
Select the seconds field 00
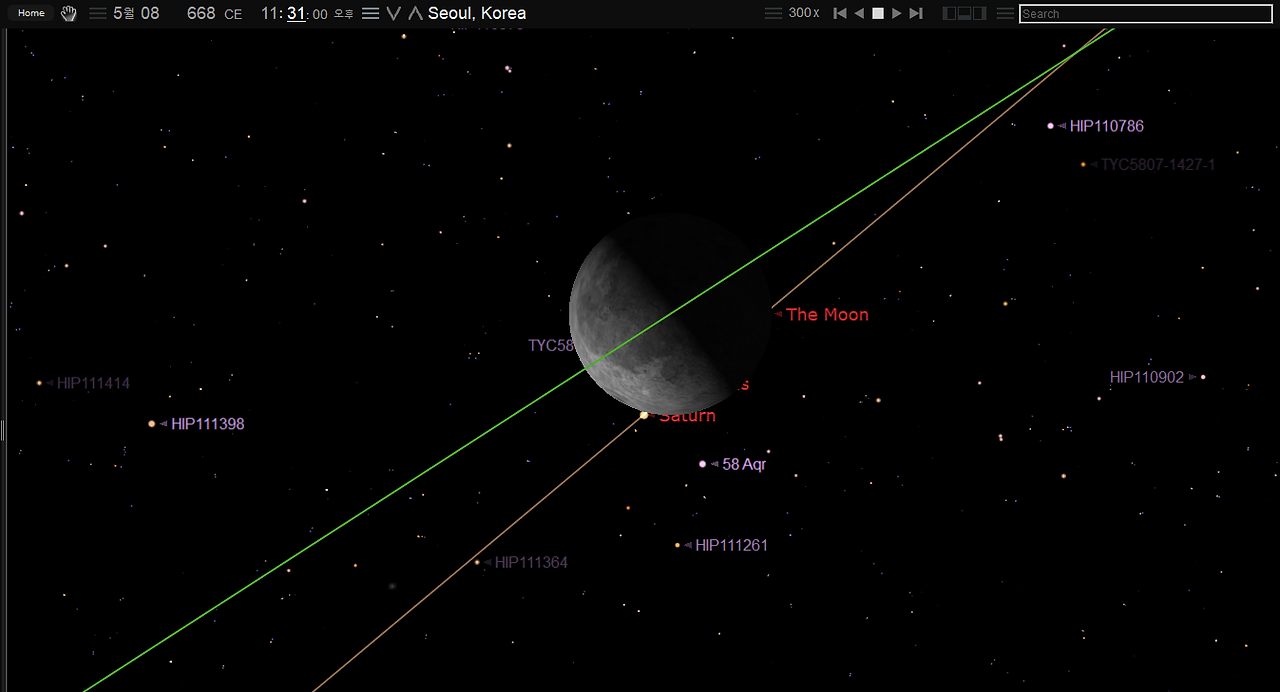[320, 14]
